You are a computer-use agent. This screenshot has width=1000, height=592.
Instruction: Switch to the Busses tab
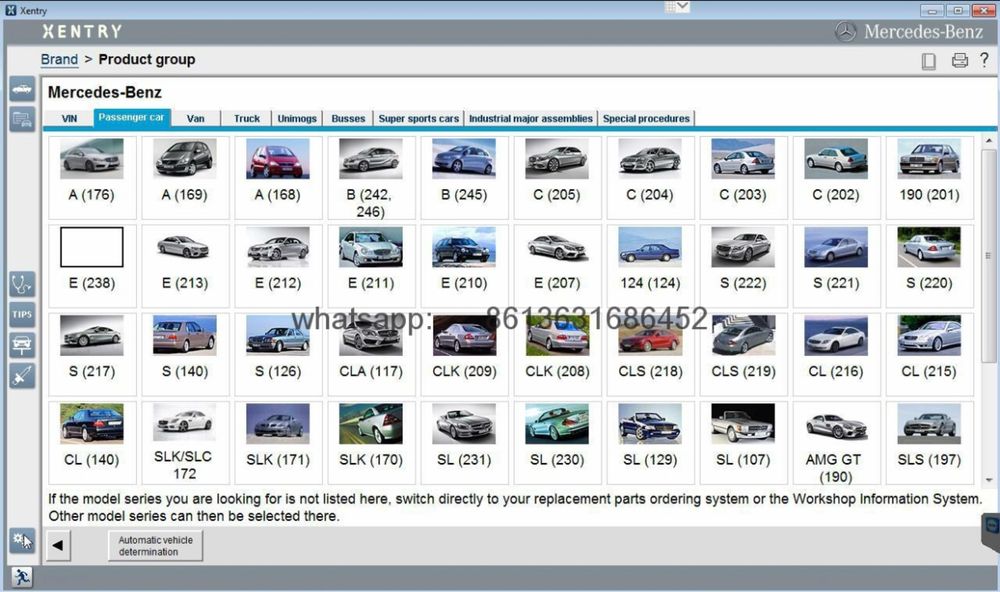click(348, 119)
